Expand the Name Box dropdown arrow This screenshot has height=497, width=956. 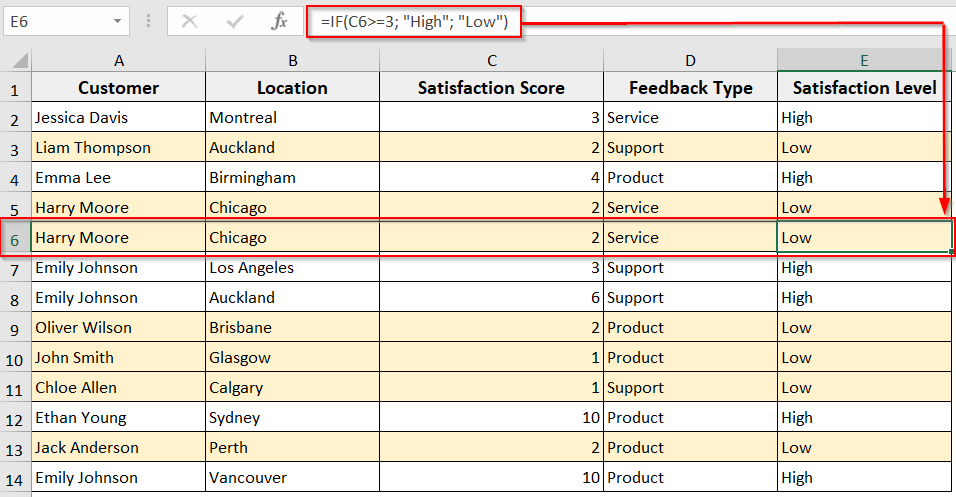tap(119, 21)
